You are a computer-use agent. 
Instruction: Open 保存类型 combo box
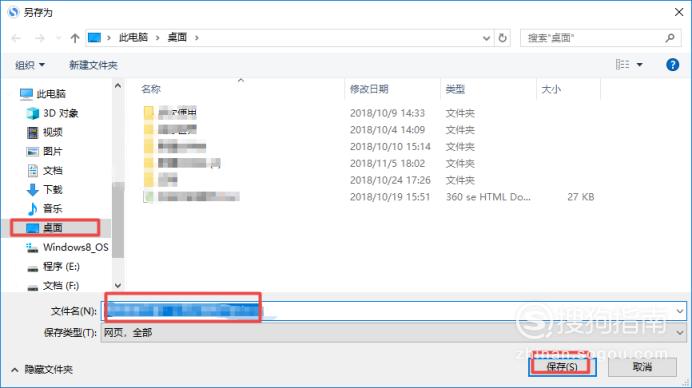click(394, 333)
